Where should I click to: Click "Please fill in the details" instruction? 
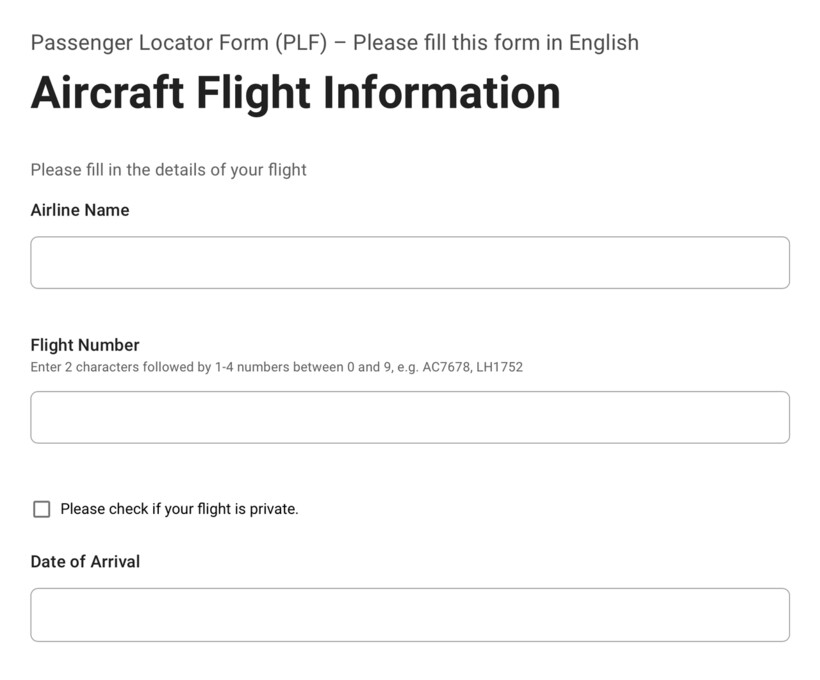[x=168, y=170]
